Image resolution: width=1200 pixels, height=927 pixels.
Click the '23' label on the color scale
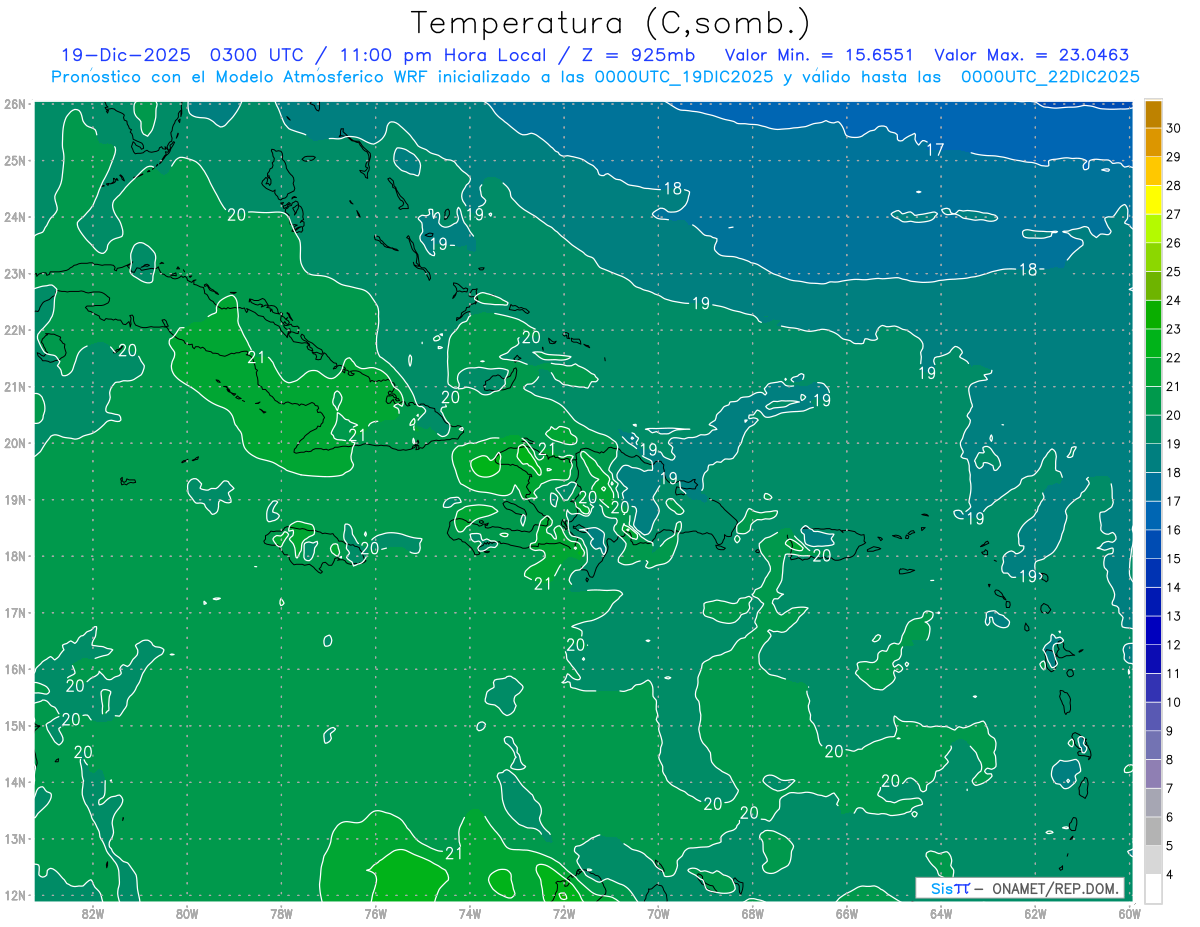[x=1174, y=329]
